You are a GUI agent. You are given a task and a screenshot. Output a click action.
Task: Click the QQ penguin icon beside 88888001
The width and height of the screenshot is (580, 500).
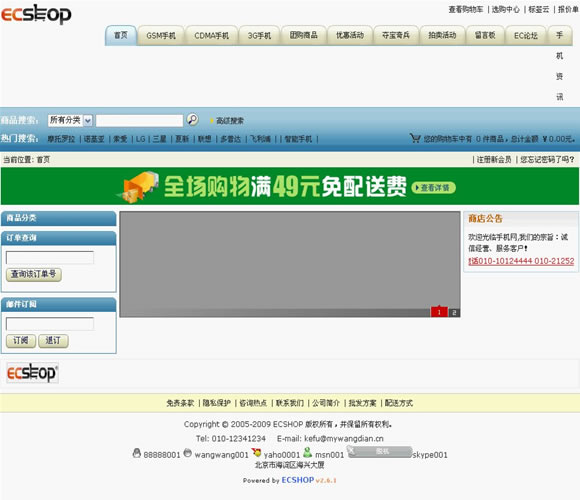(x=136, y=453)
